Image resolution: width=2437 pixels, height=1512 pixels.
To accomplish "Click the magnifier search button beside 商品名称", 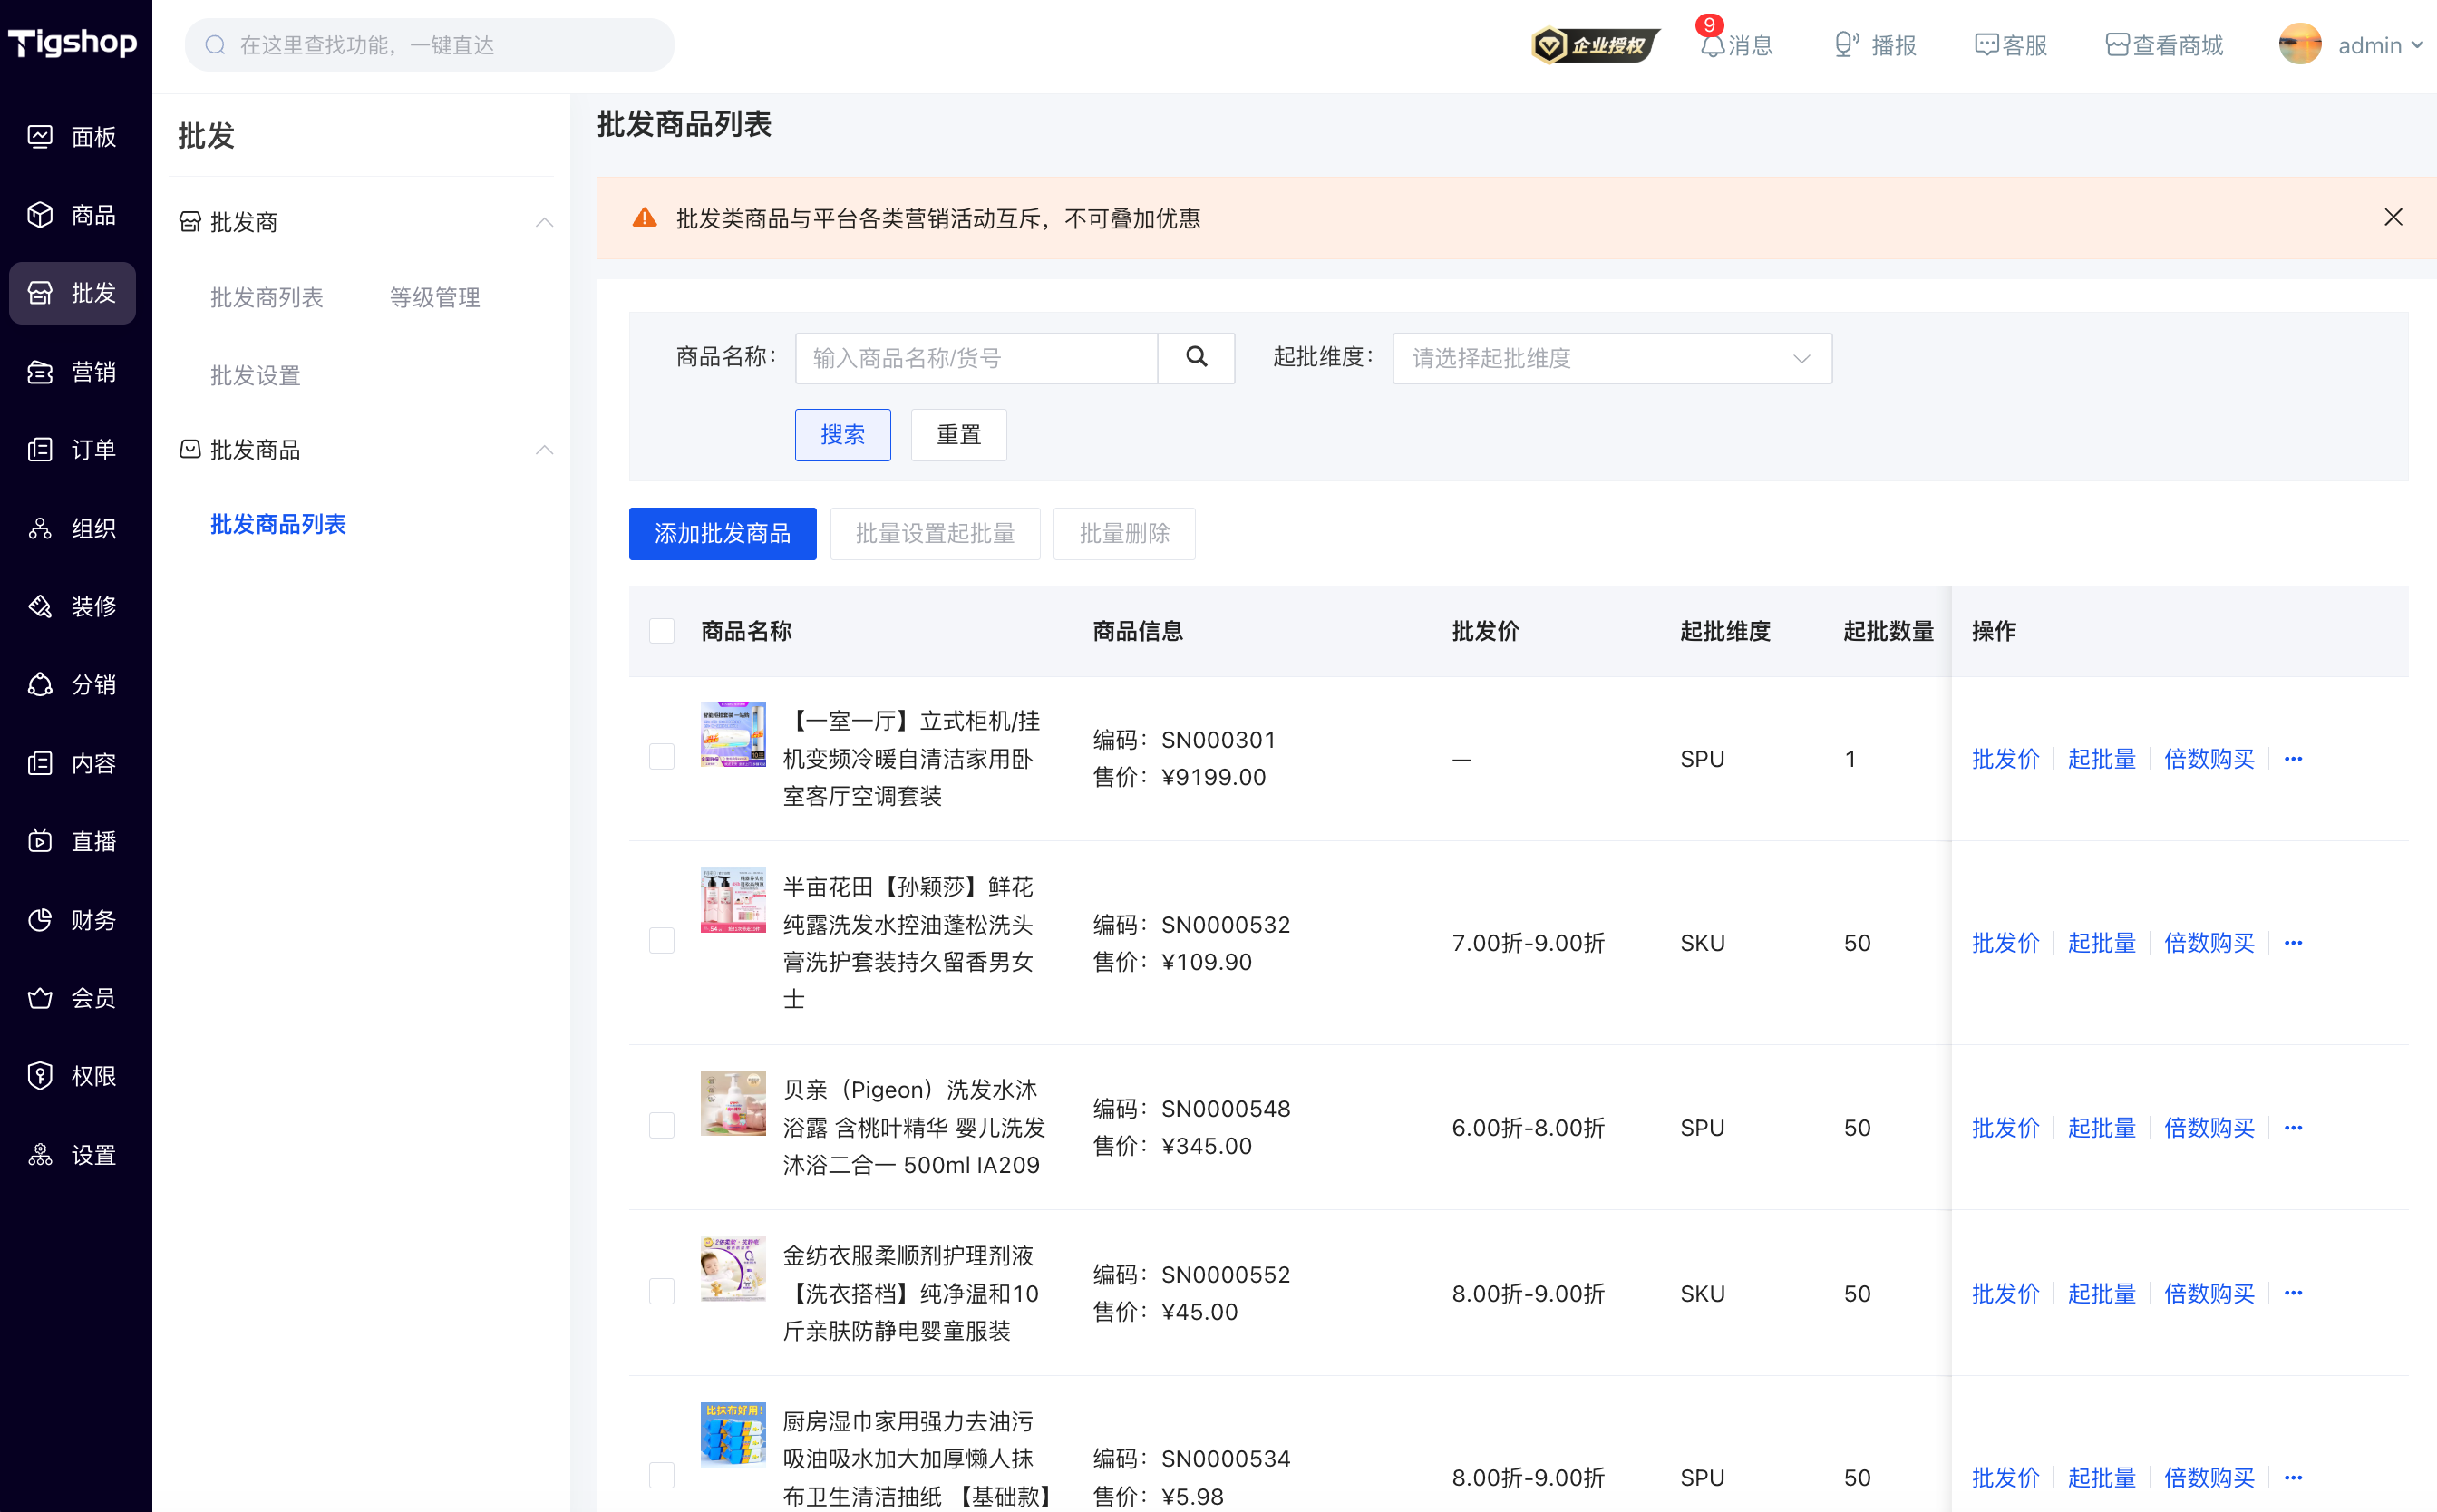I will 1196,358.
